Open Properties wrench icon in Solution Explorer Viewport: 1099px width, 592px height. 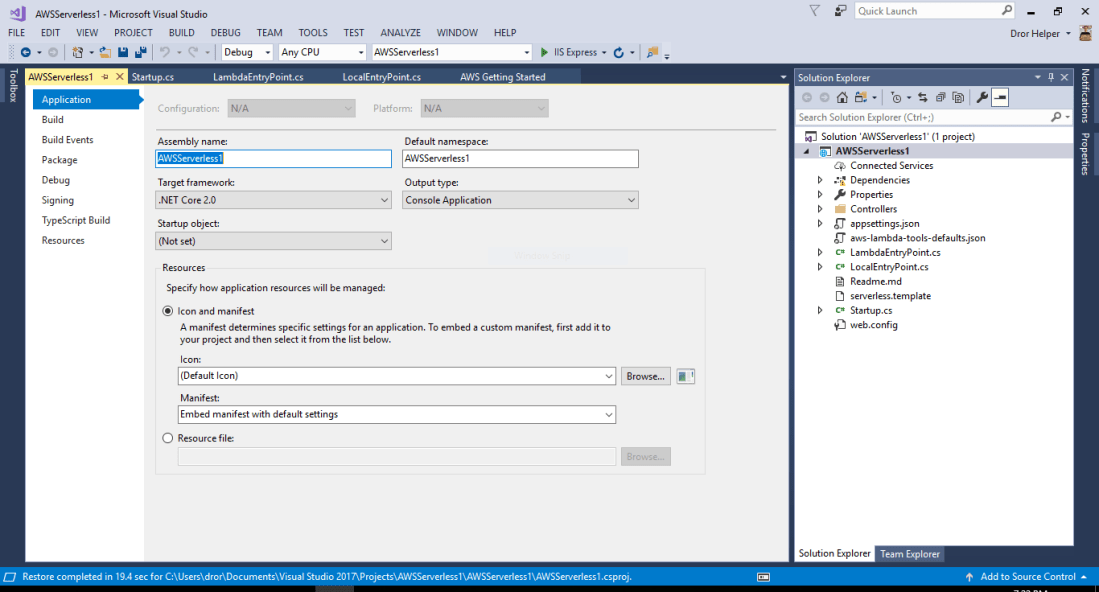tap(982, 97)
